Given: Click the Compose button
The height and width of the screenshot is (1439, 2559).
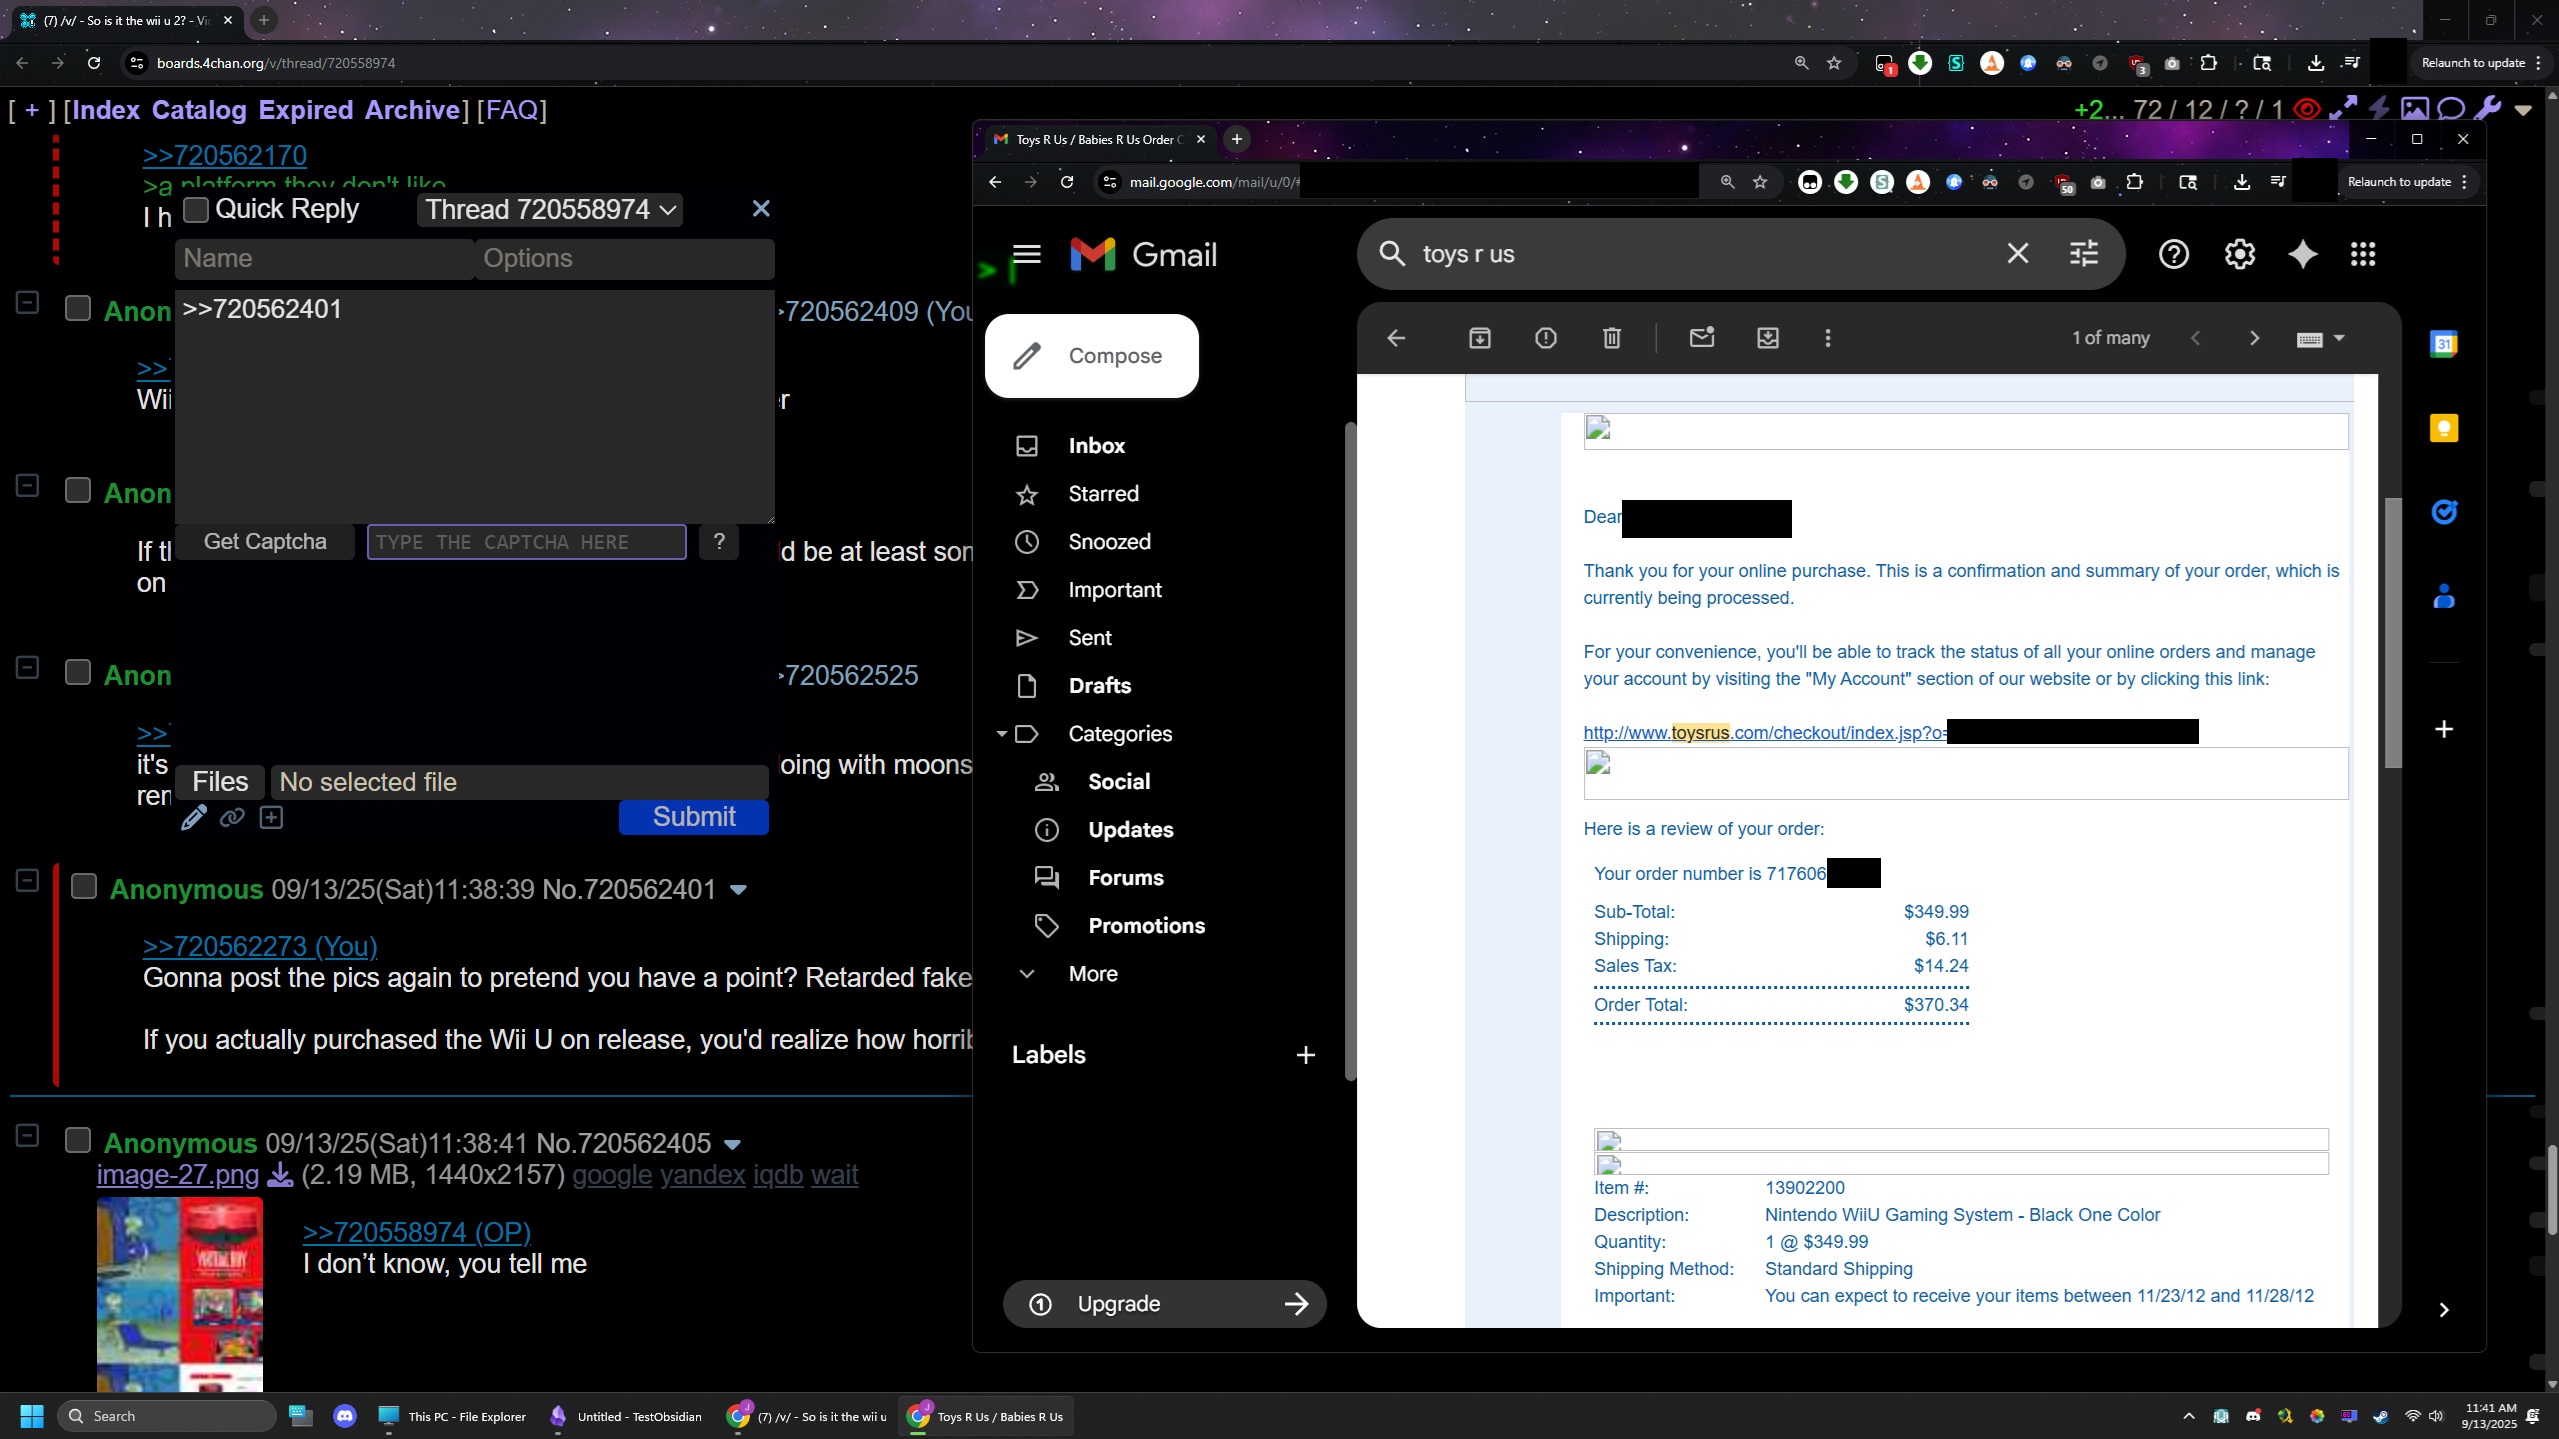Looking at the screenshot, I should 1092,356.
